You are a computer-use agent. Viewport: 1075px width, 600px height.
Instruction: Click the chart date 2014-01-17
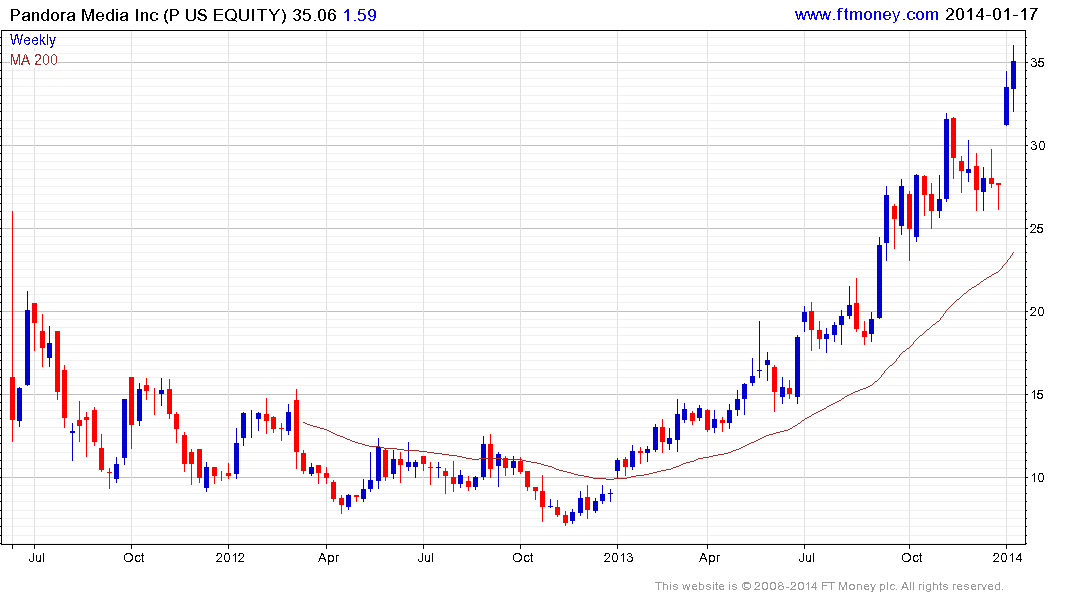992,14
